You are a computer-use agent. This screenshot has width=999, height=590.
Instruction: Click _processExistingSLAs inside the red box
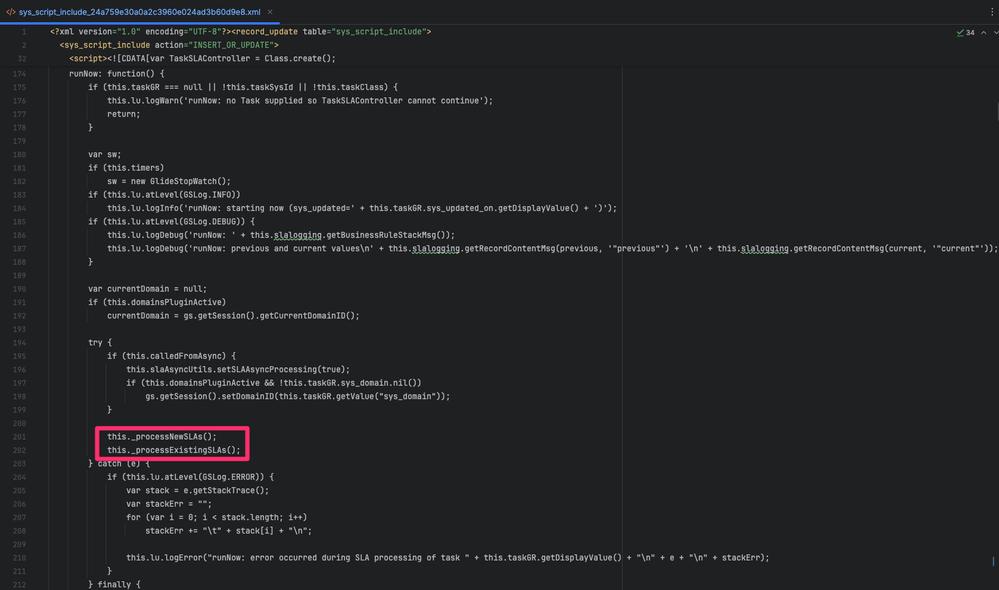pyautogui.click(x=174, y=449)
